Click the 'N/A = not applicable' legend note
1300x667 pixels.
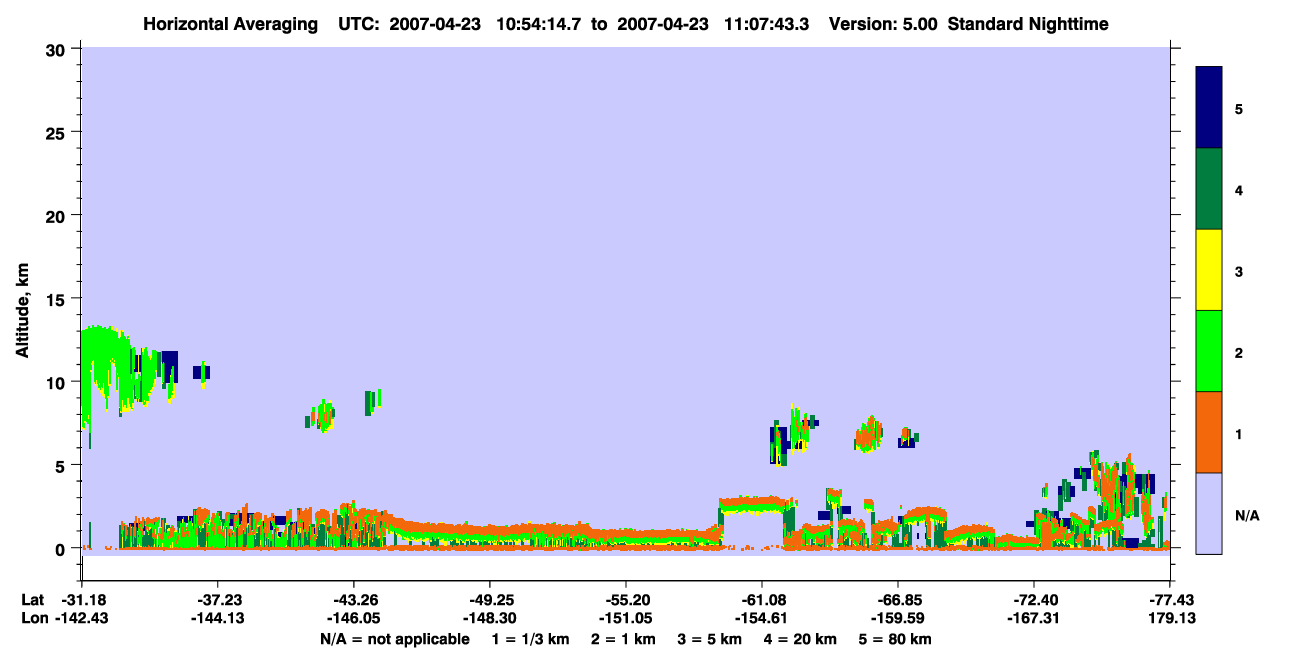394,639
